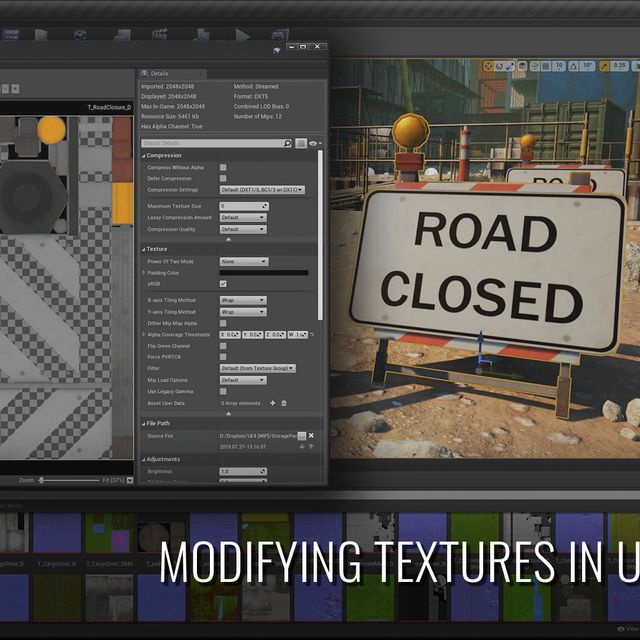
Task: Click the Brightness value field
Action: (243, 471)
